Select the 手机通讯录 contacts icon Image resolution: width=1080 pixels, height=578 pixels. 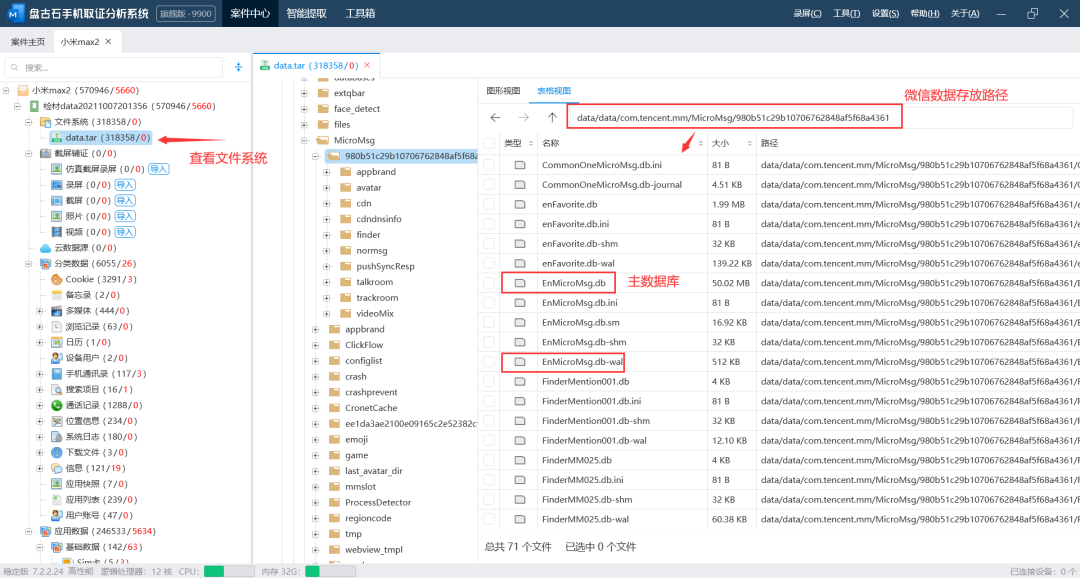[57, 374]
